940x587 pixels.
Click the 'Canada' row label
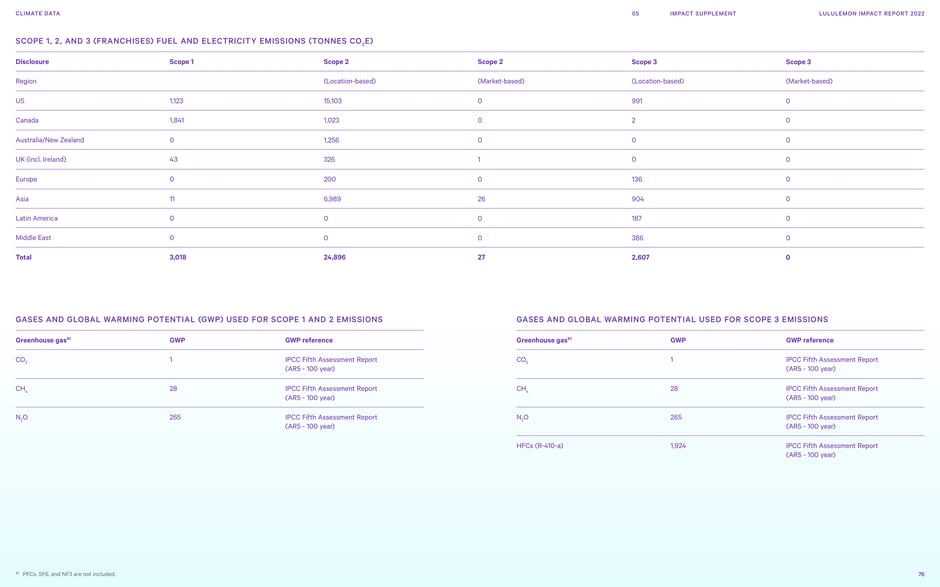click(27, 121)
